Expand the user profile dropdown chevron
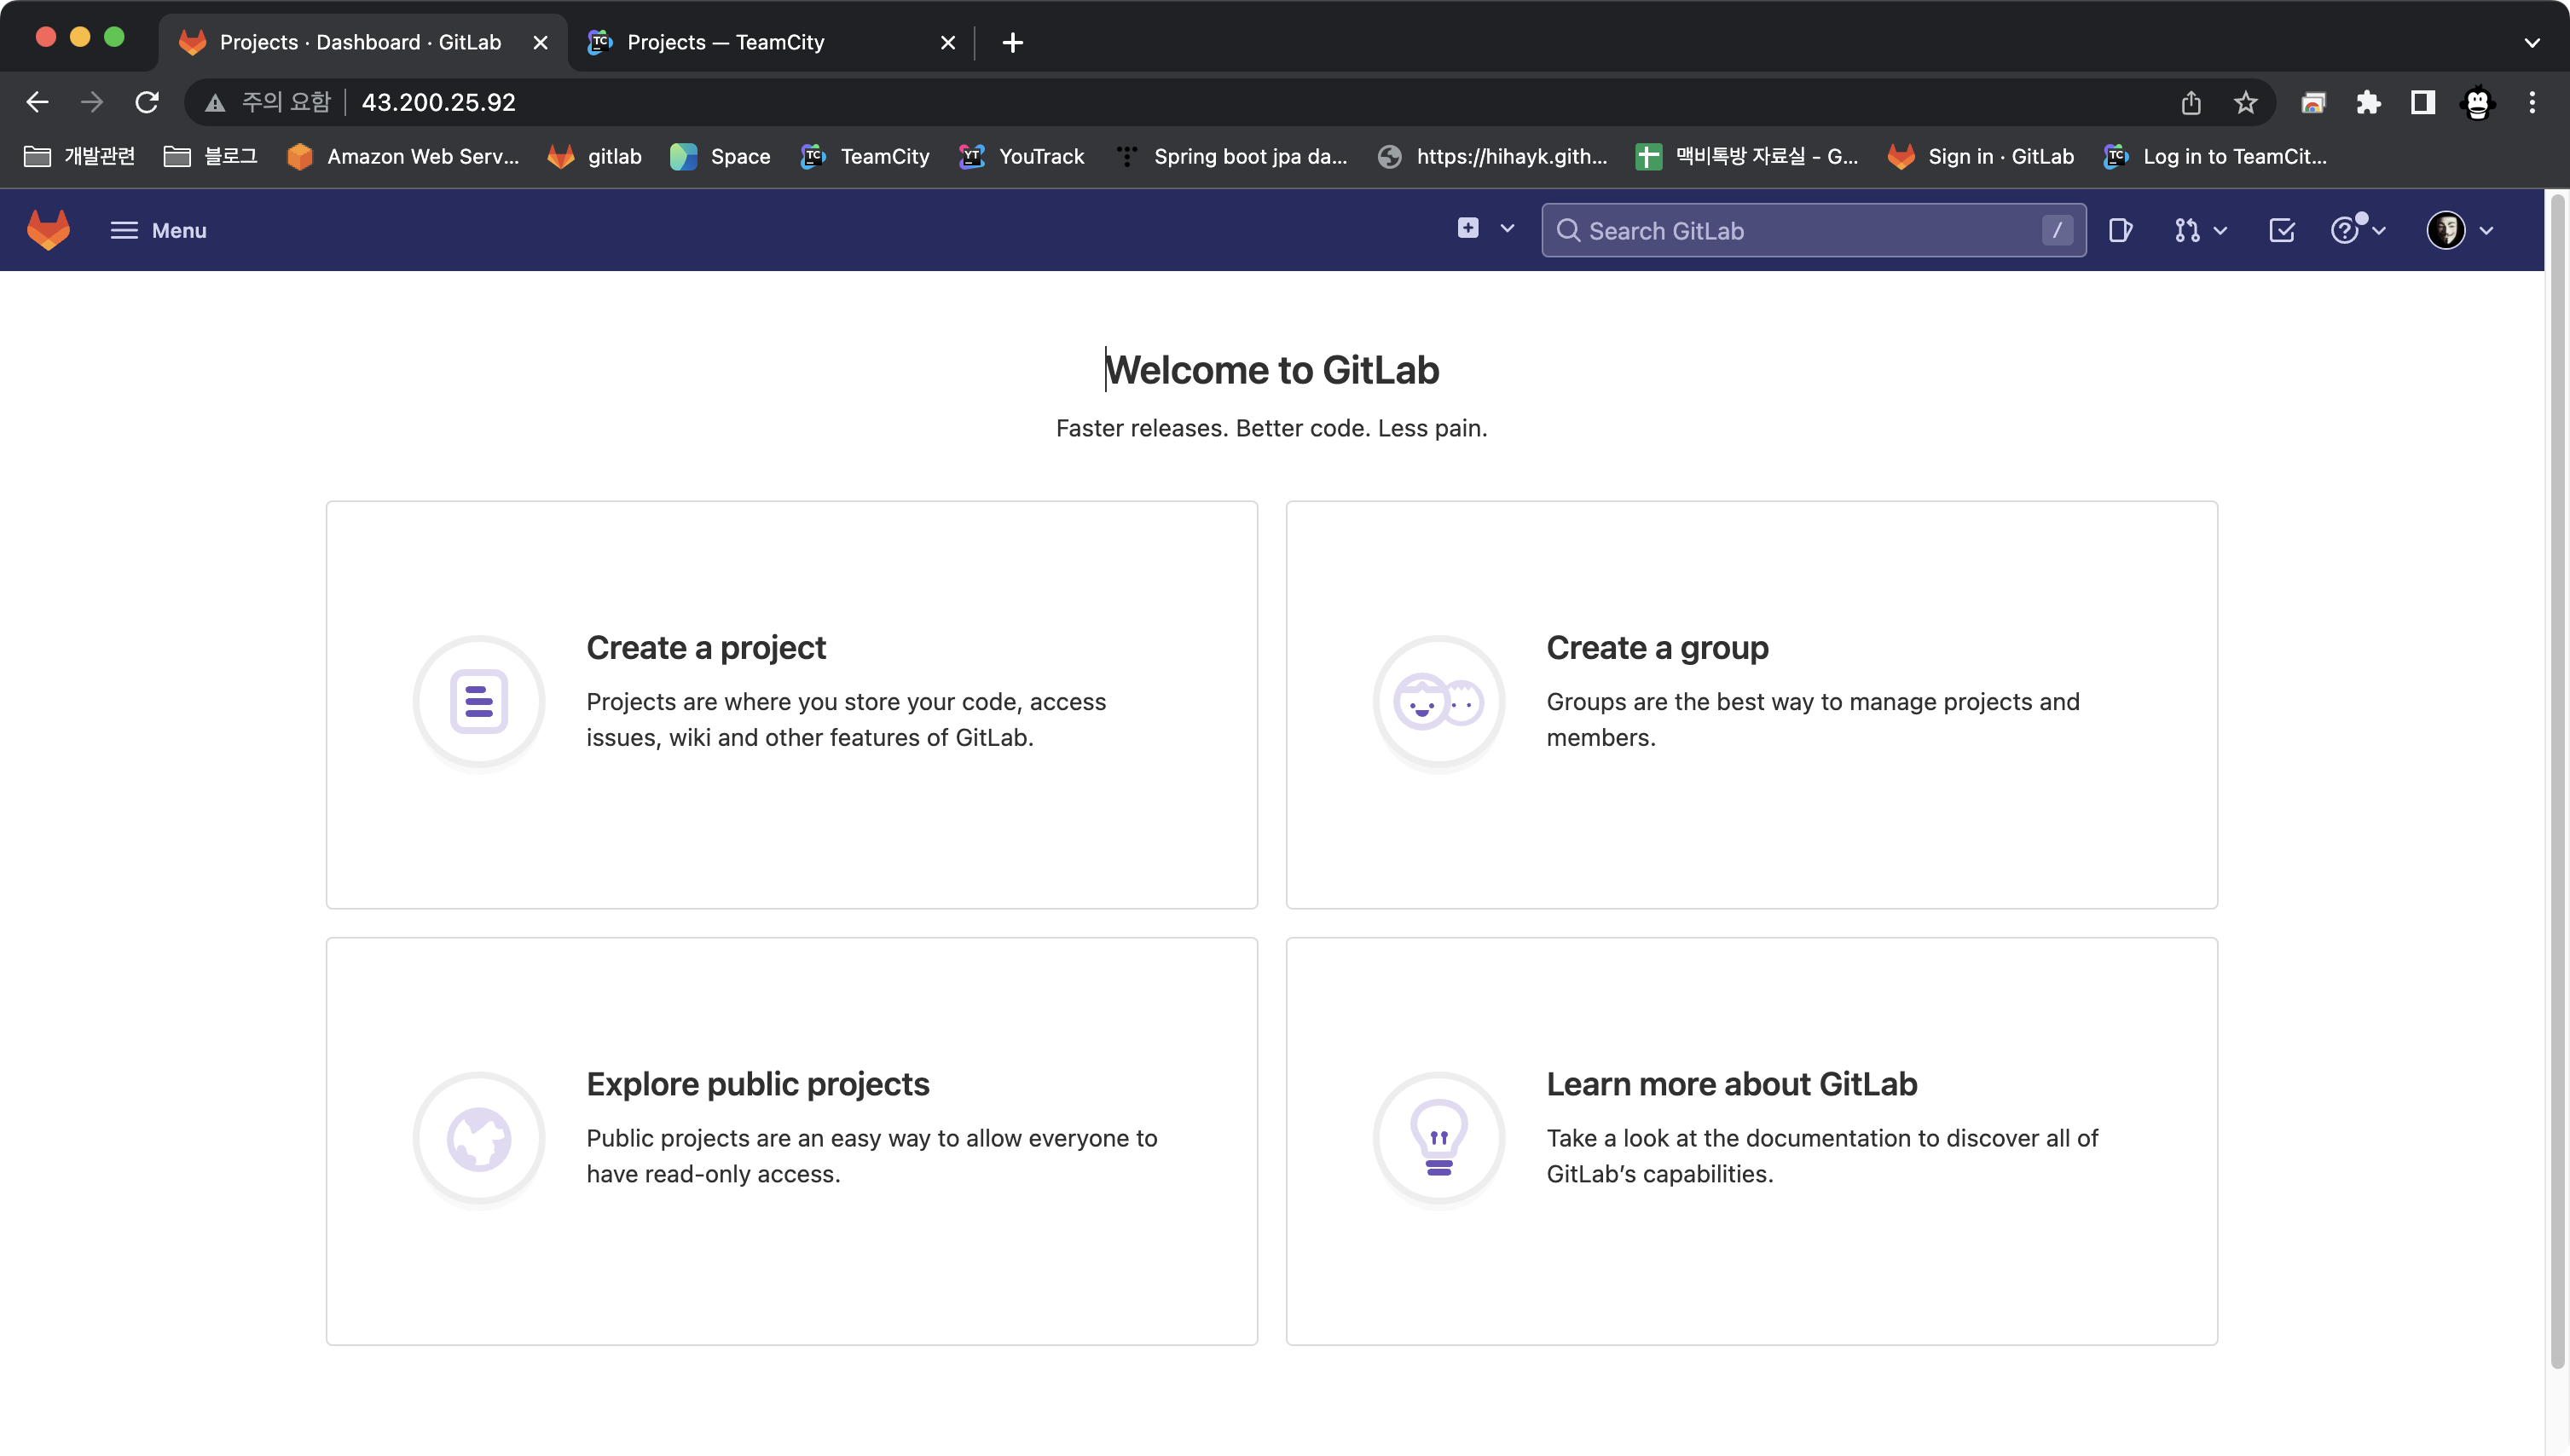 point(2486,231)
